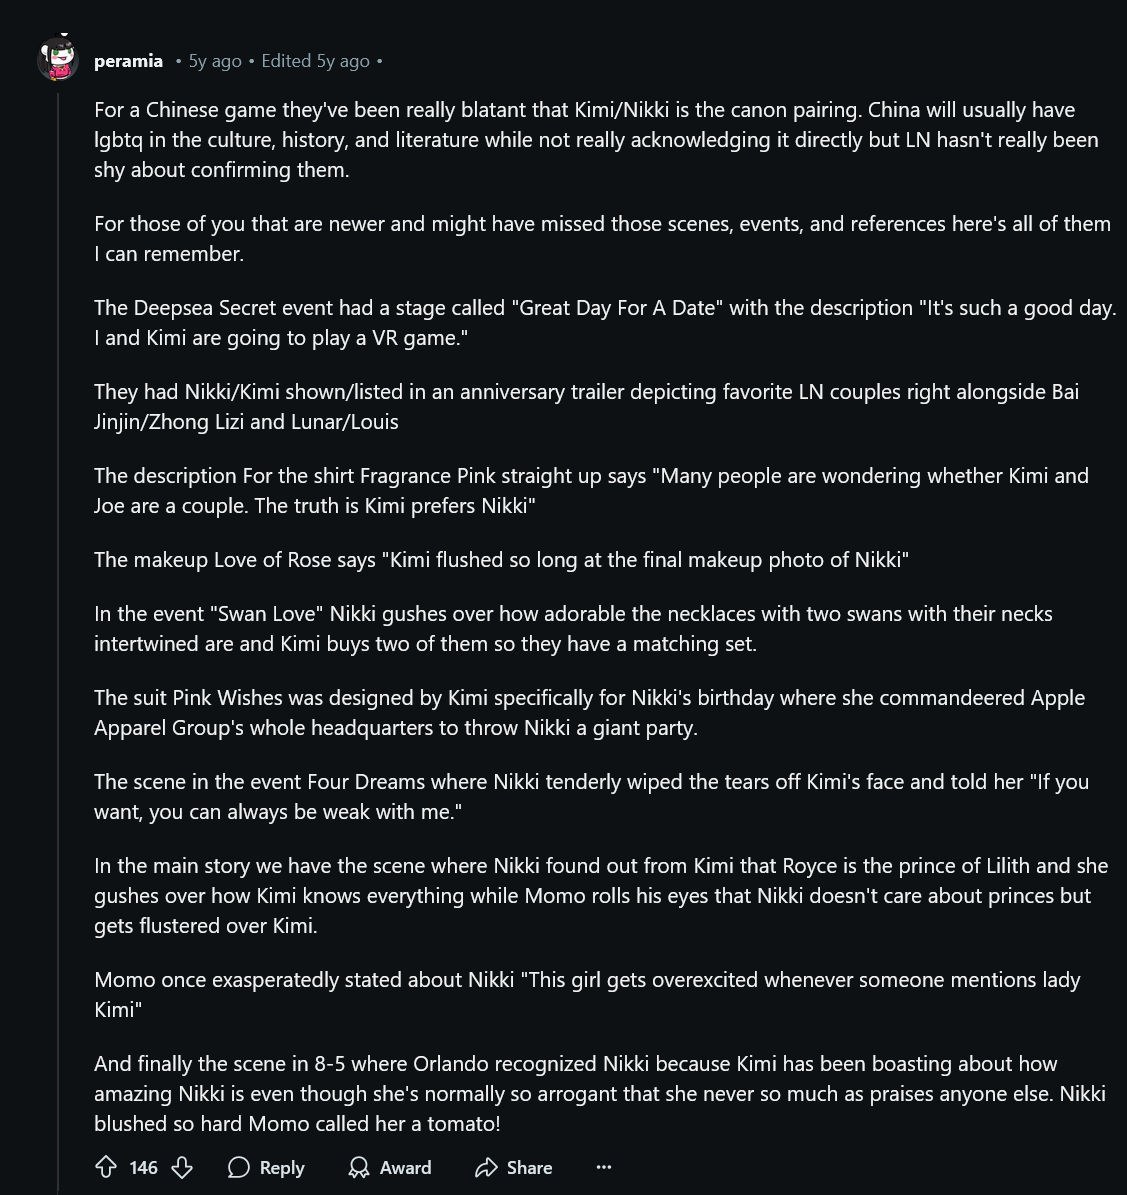
Task: Click the "5y ago" comment timestamp
Action: pos(215,61)
